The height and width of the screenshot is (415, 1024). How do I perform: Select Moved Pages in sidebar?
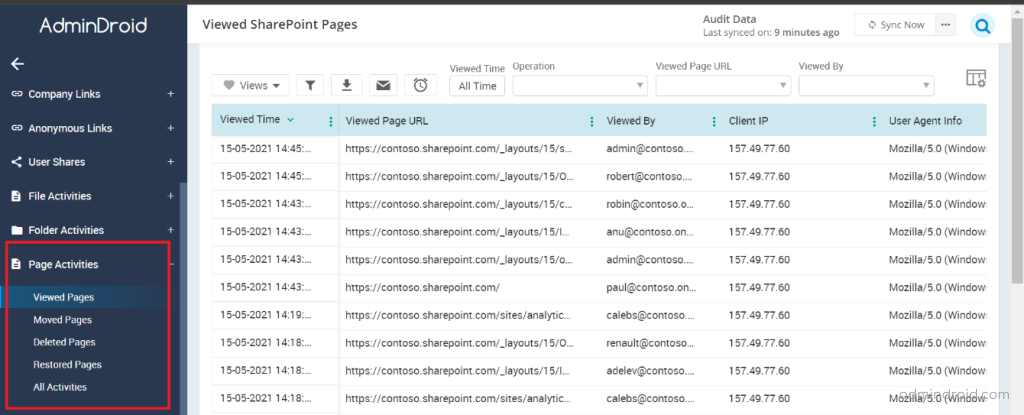click(62, 320)
